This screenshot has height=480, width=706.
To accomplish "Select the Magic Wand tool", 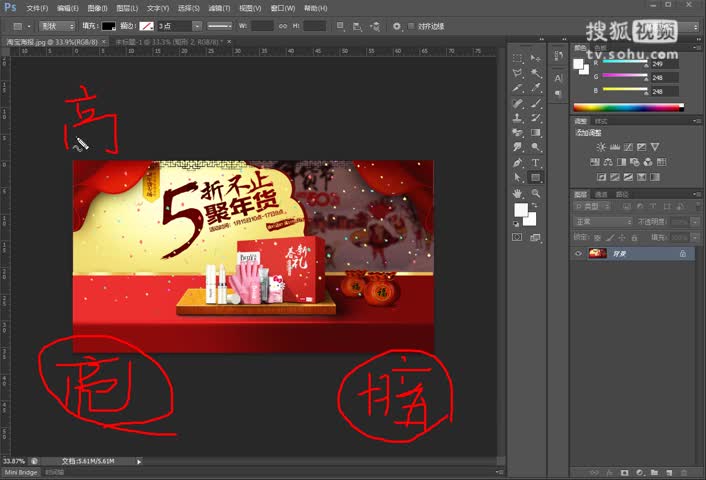I will coord(535,73).
